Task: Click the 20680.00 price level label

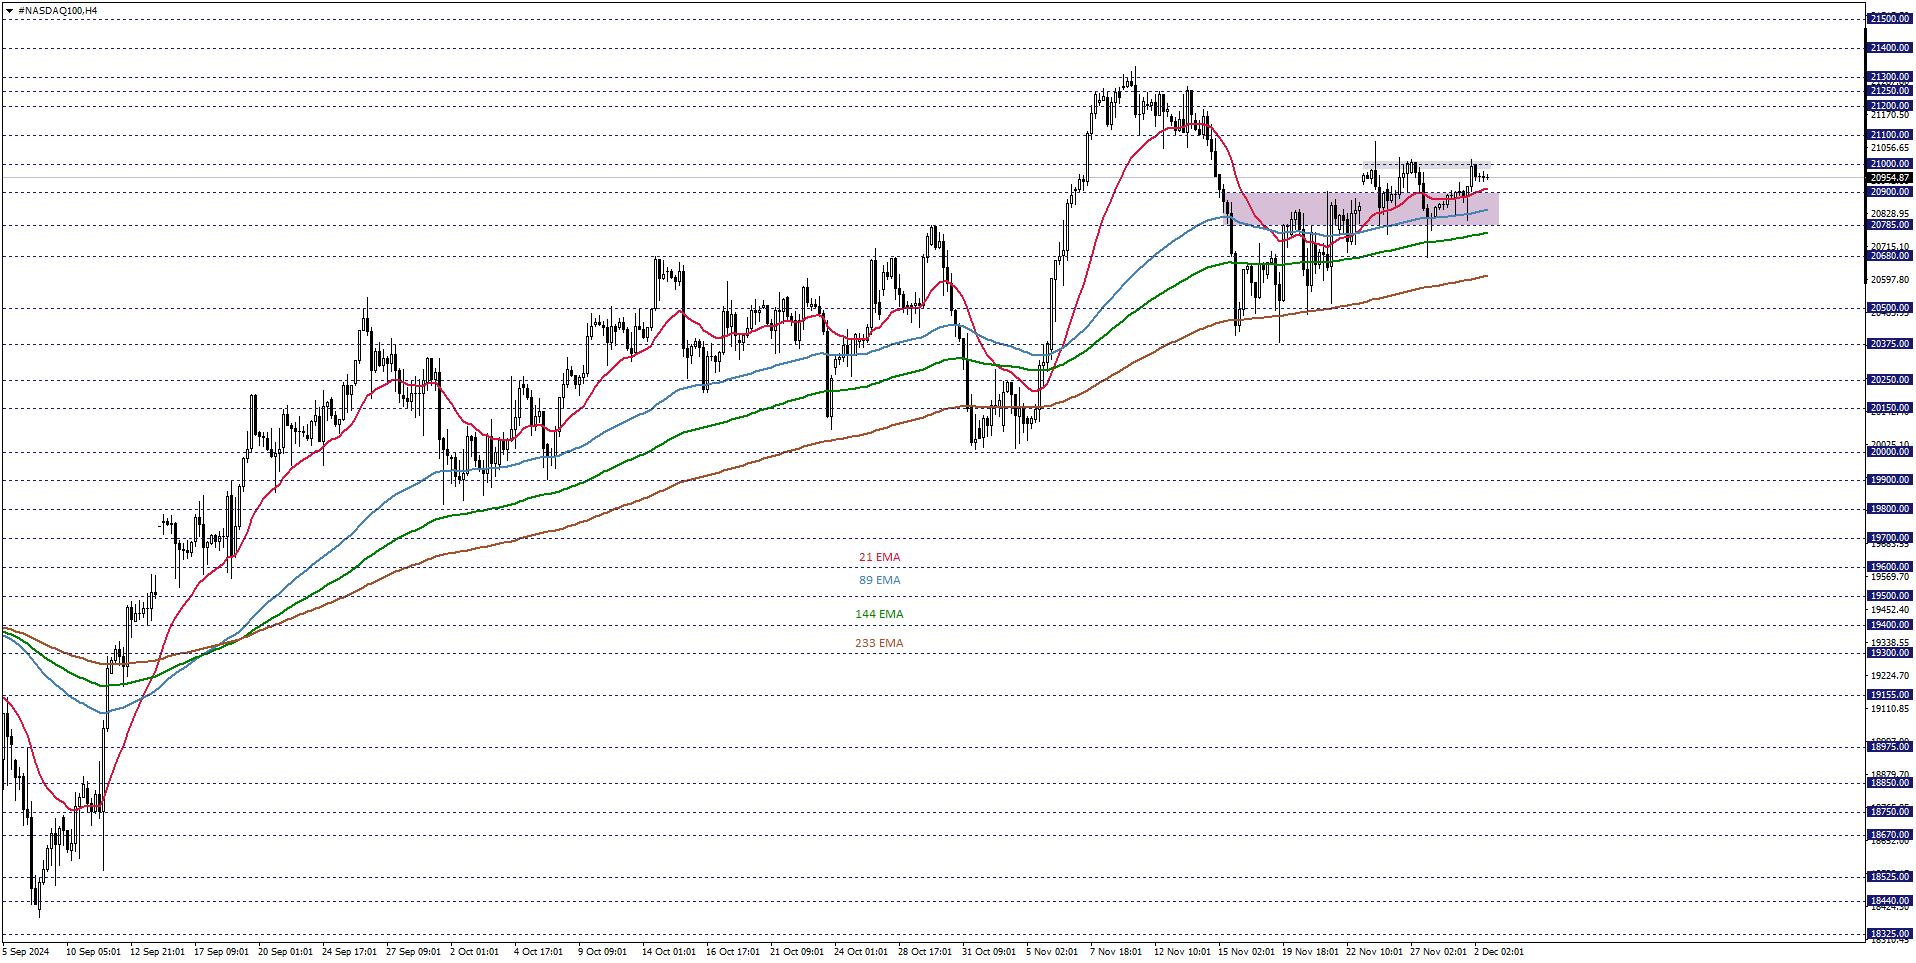Action: click(1889, 256)
